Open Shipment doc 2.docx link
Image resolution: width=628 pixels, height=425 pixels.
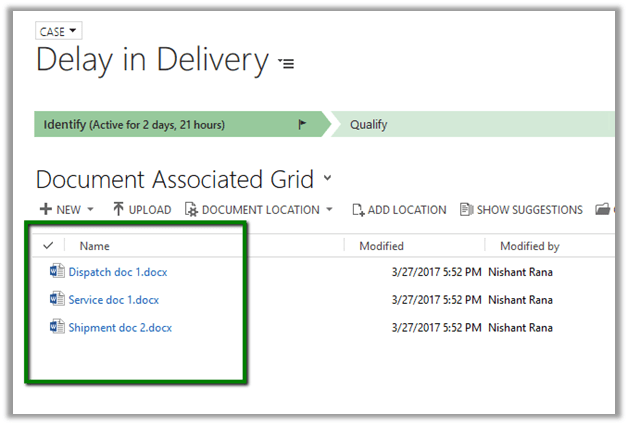tap(120, 327)
